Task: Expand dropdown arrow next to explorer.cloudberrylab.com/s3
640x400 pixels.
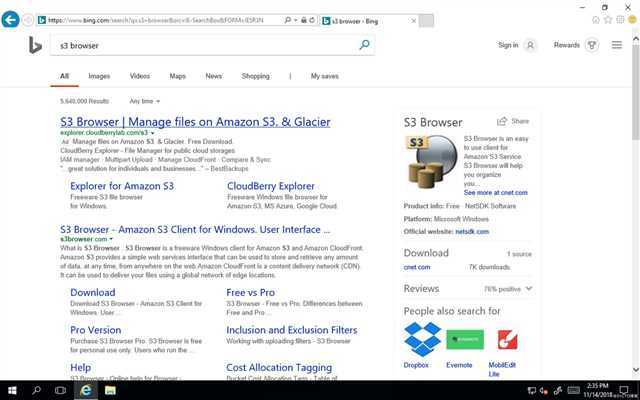Action: [153, 133]
